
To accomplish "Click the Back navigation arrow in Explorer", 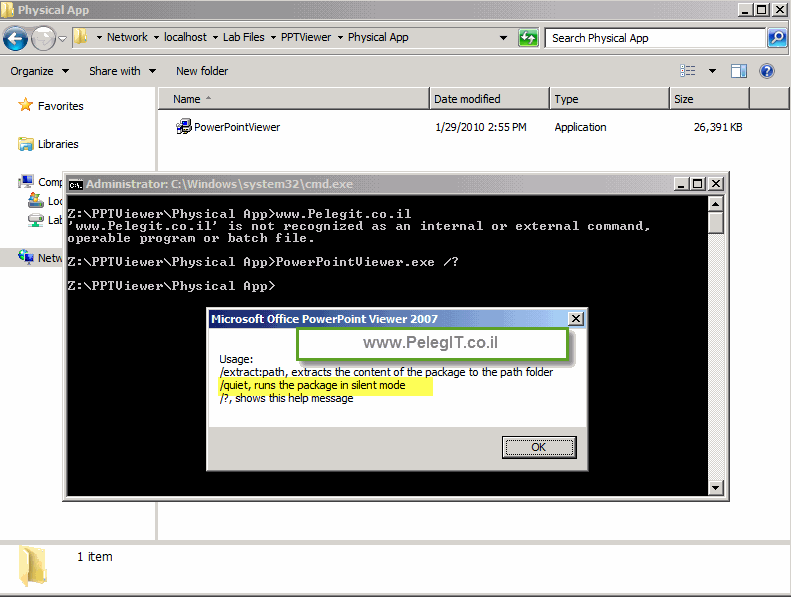I will pos(15,38).
